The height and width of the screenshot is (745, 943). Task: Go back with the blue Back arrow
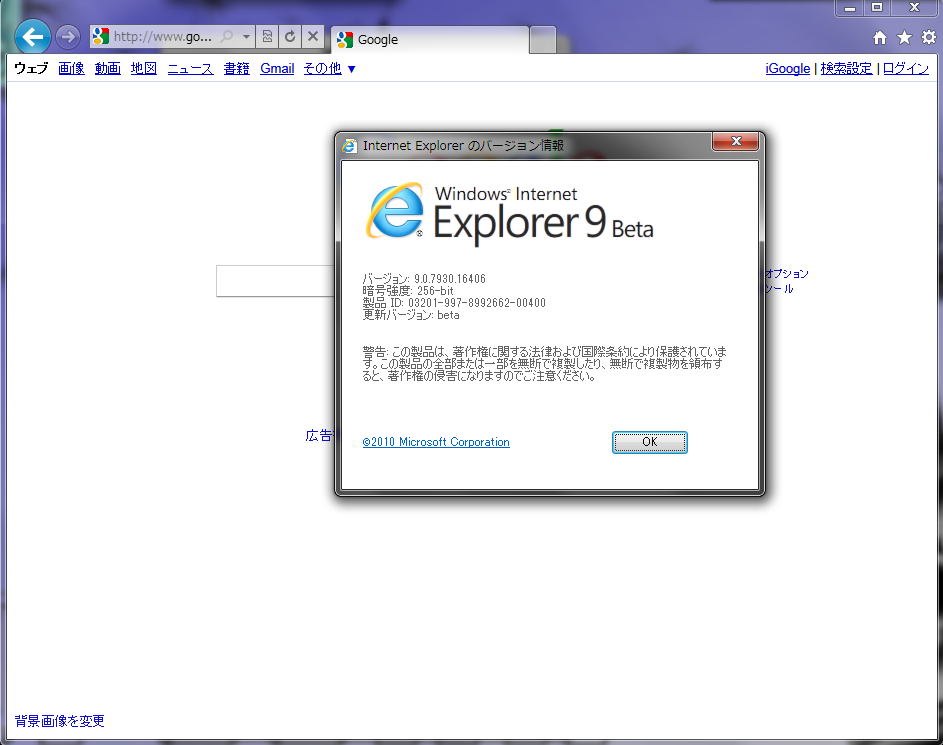[x=32, y=37]
